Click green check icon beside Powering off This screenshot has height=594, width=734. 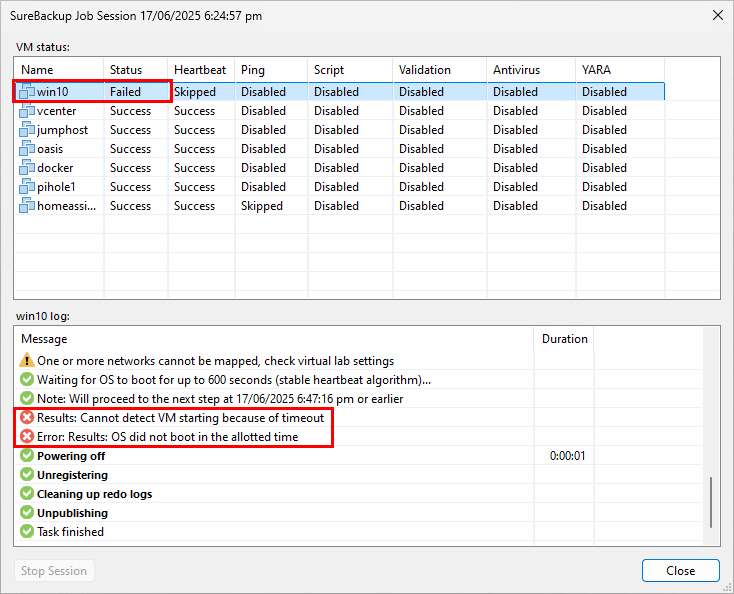click(27, 456)
